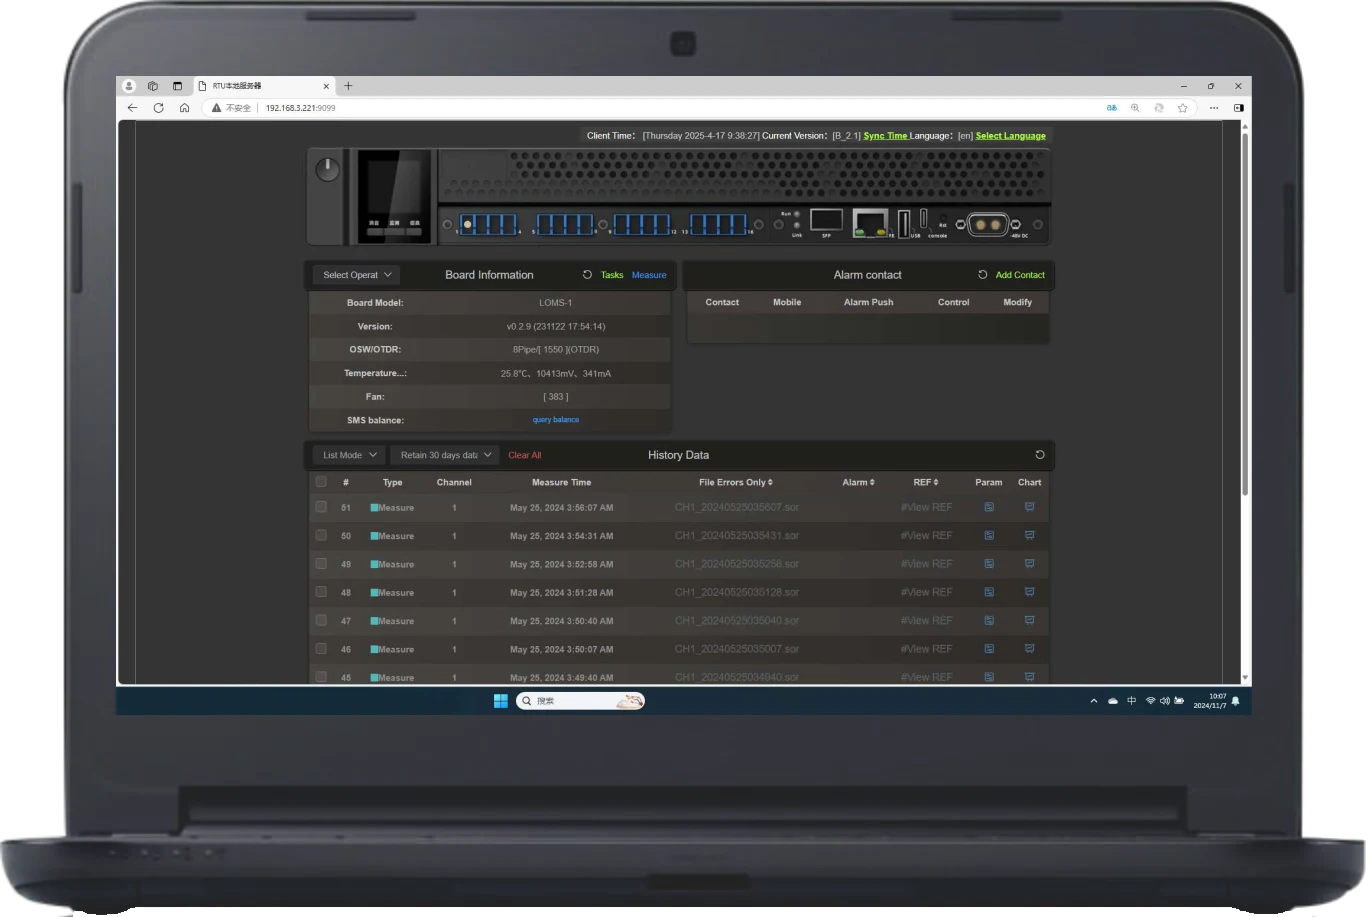Open Chart icon for record 48
1368x917 pixels.
pyautogui.click(x=1029, y=592)
